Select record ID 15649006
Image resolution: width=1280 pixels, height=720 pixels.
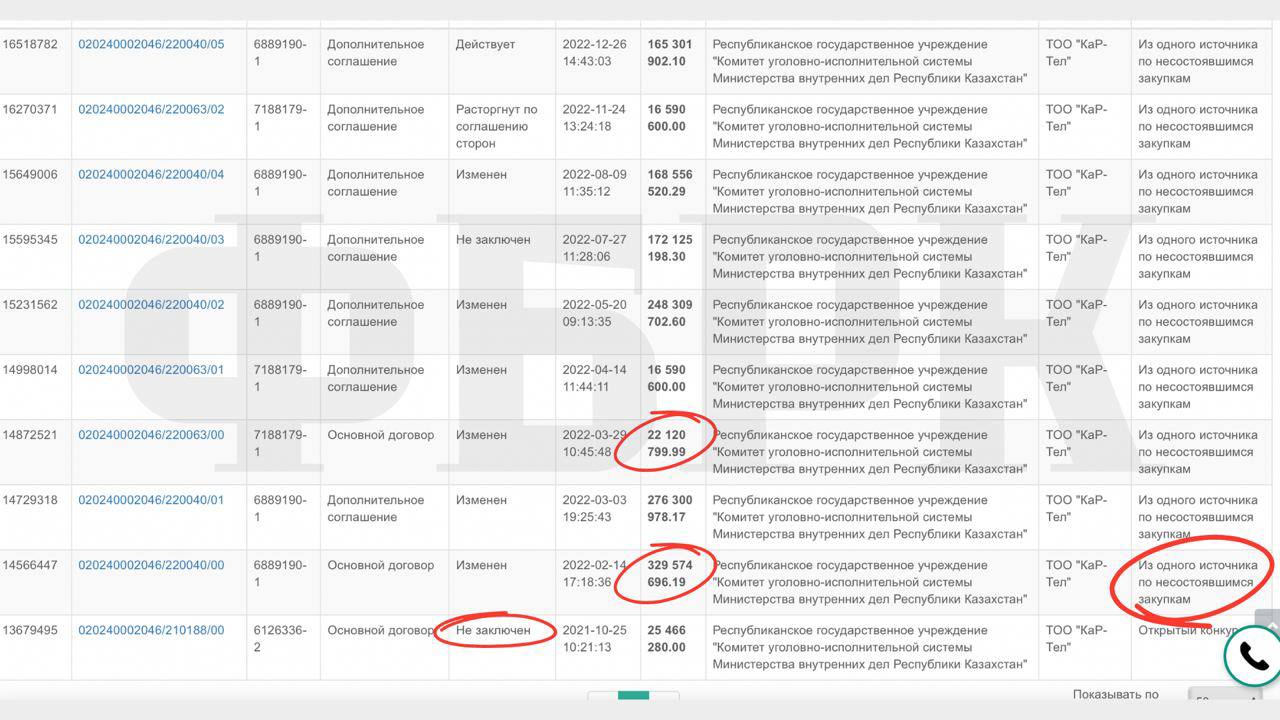tap(30, 174)
